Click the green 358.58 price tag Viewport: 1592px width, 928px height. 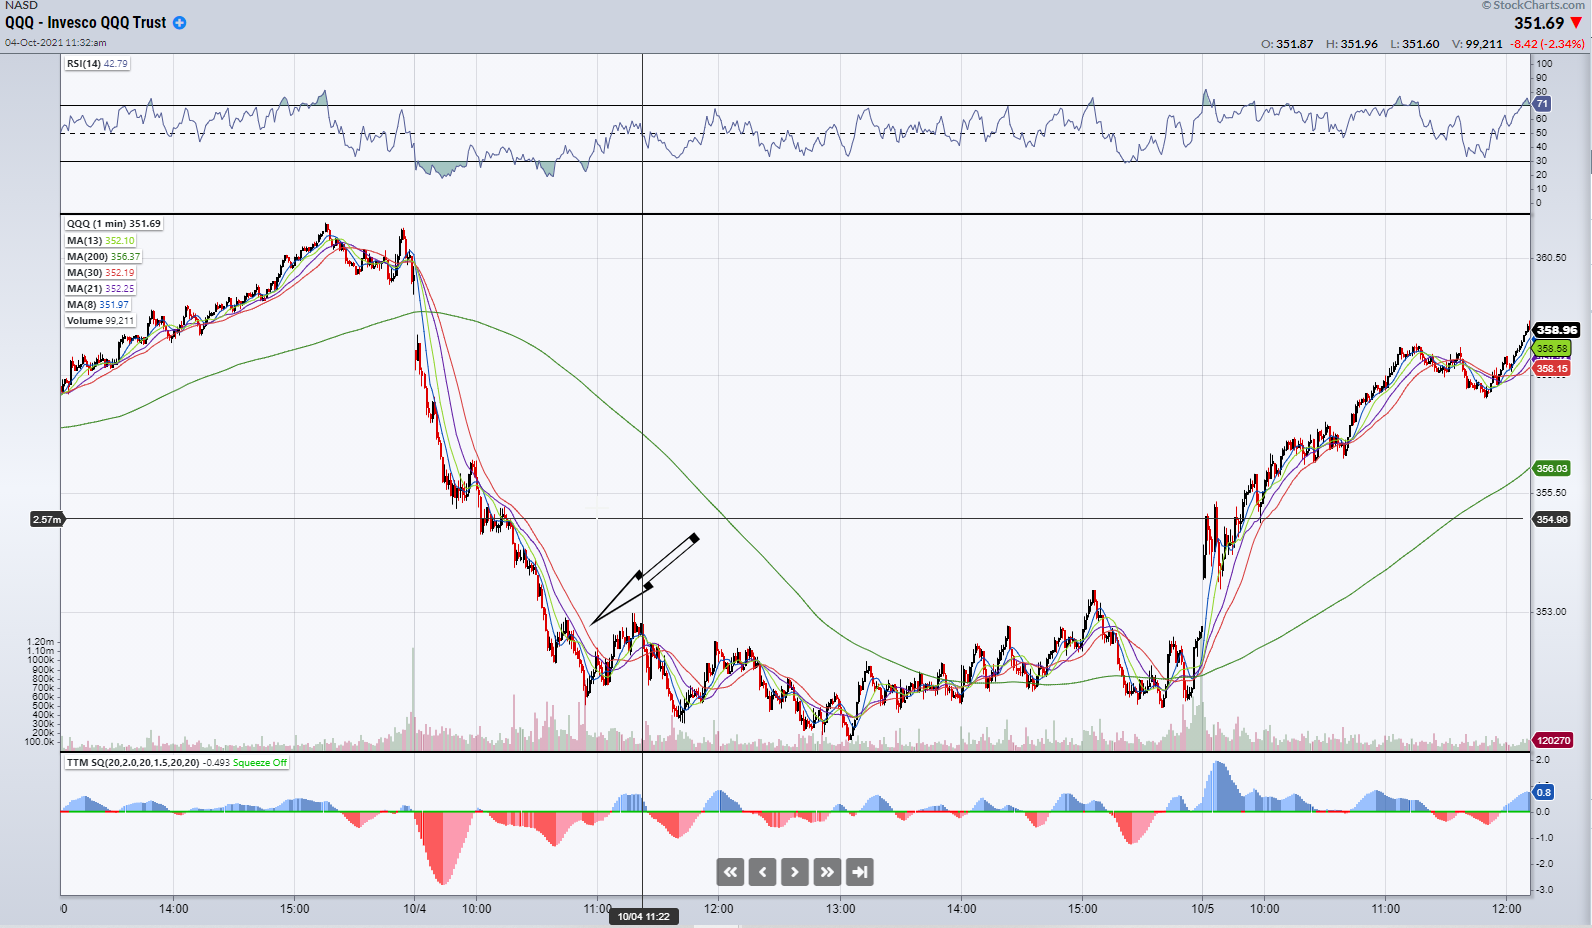coord(1552,349)
